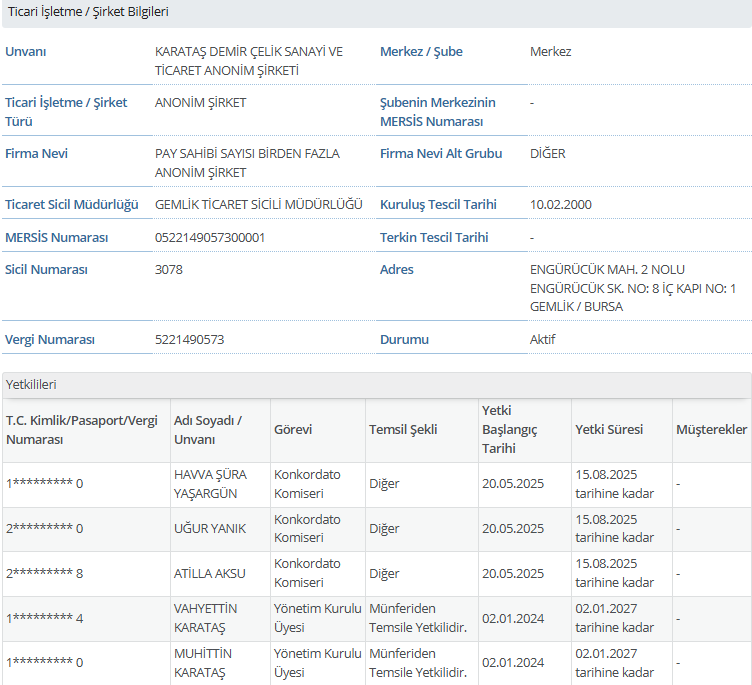
Task: Click the registry number 3078
Action: (168, 270)
